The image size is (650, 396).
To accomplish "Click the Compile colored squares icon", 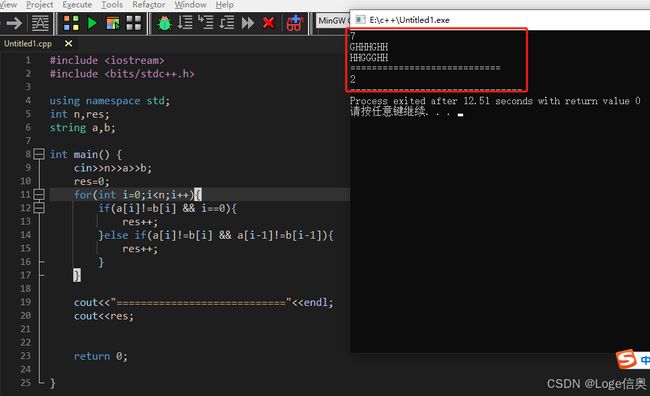I will coord(71,23).
